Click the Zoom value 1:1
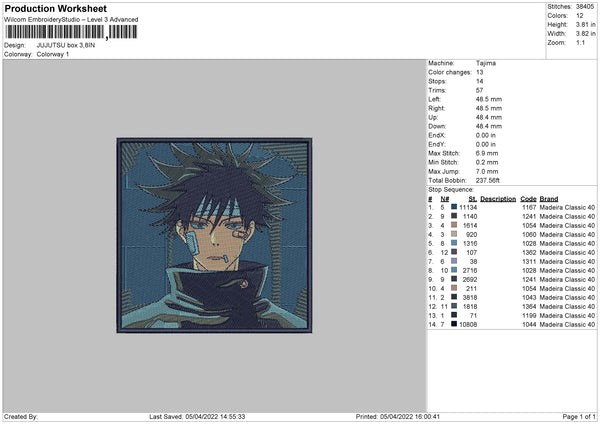600x424 pixels. (580, 42)
